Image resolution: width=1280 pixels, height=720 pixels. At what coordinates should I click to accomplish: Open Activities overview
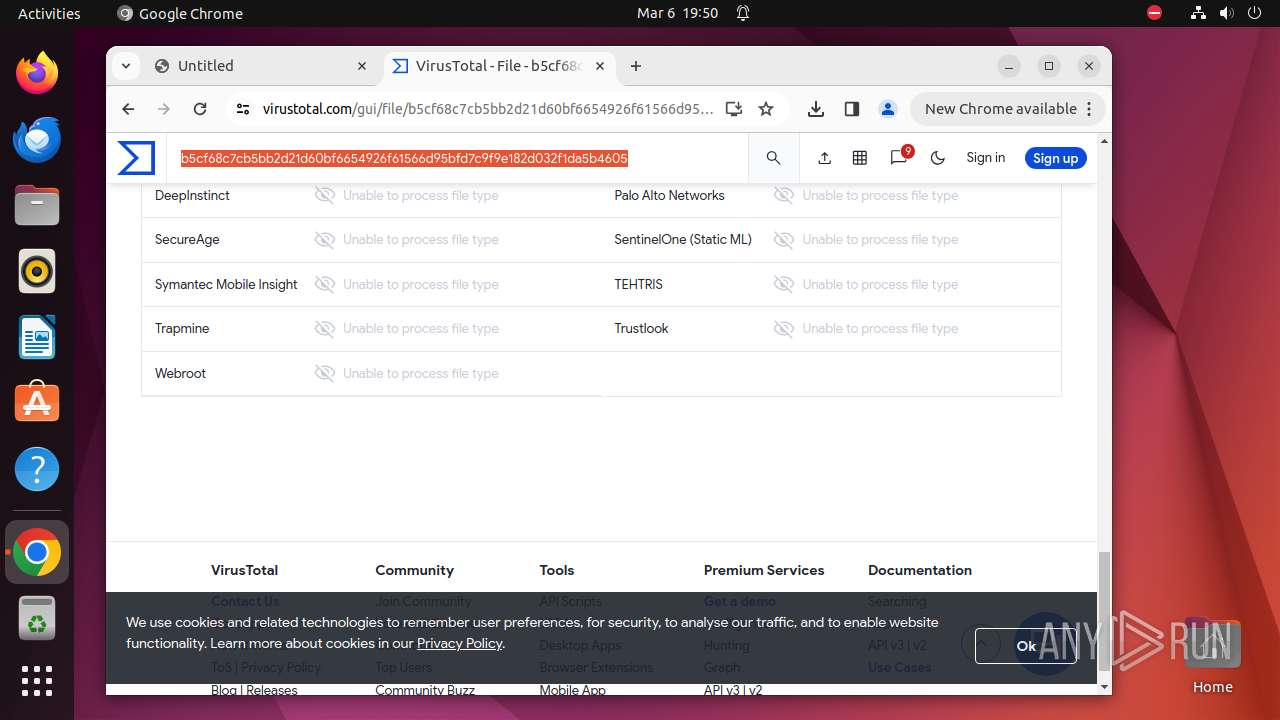[49, 13]
